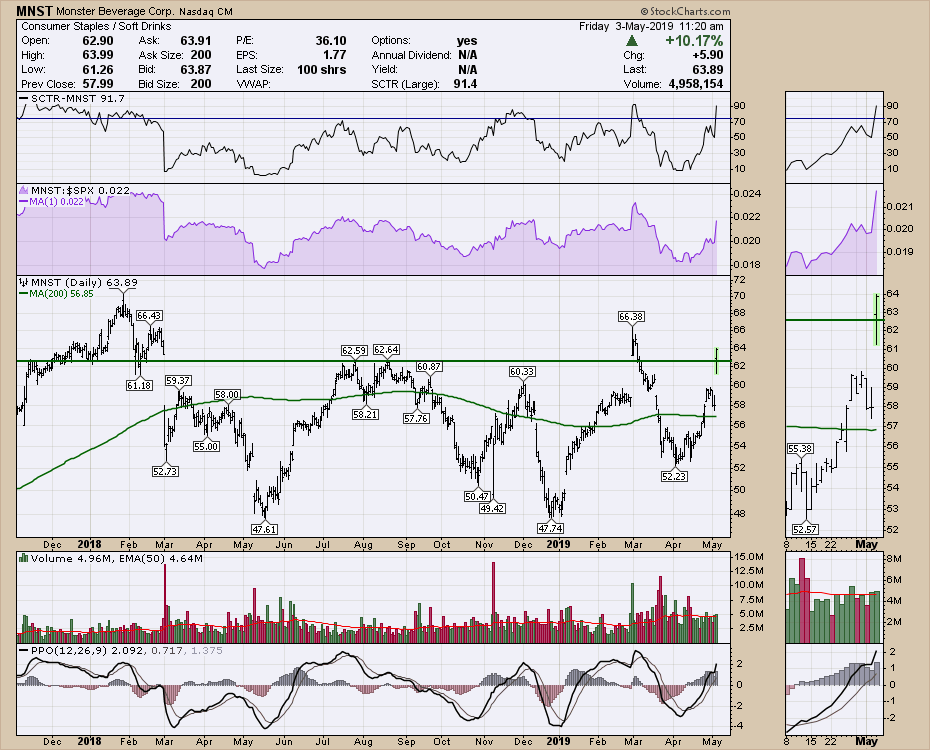This screenshot has width=930, height=750.
Task: Click the High price 63.99
Action: tap(98, 55)
